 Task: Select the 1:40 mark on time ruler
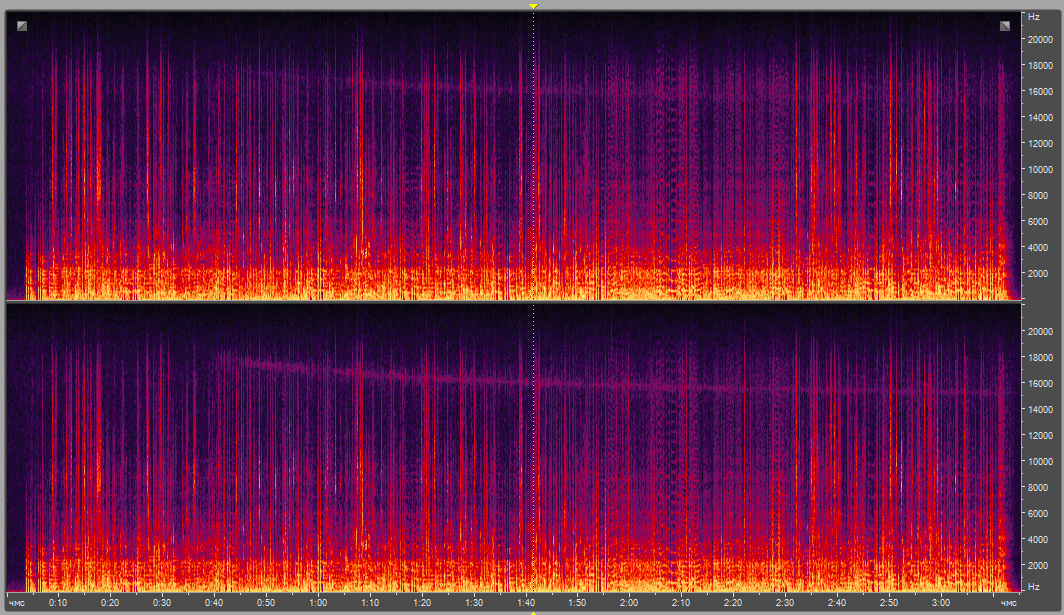click(x=525, y=603)
